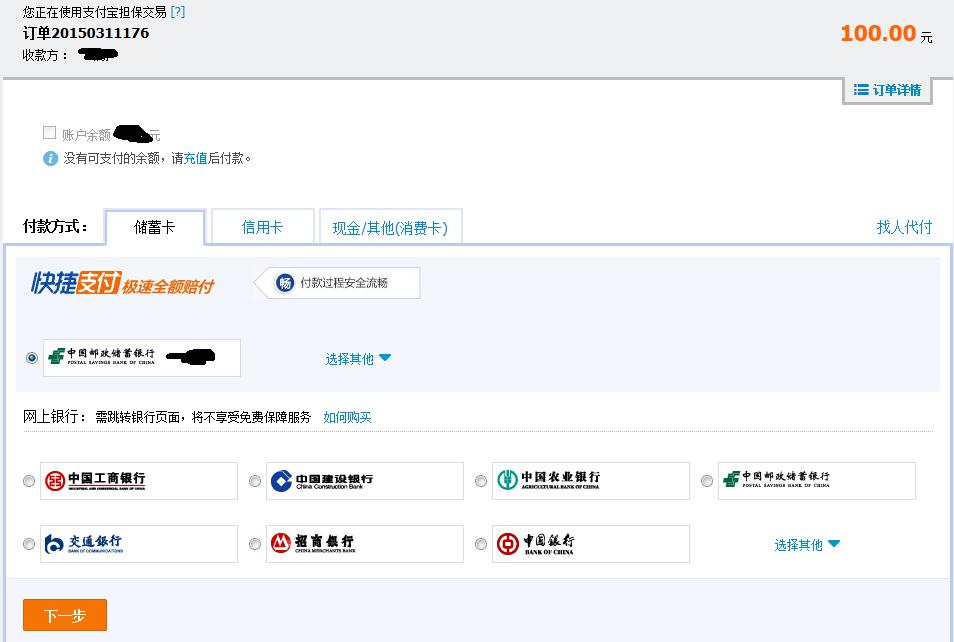Switch to the 信用卡 tab
The width and height of the screenshot is (954, 642).
pos(262,227)
